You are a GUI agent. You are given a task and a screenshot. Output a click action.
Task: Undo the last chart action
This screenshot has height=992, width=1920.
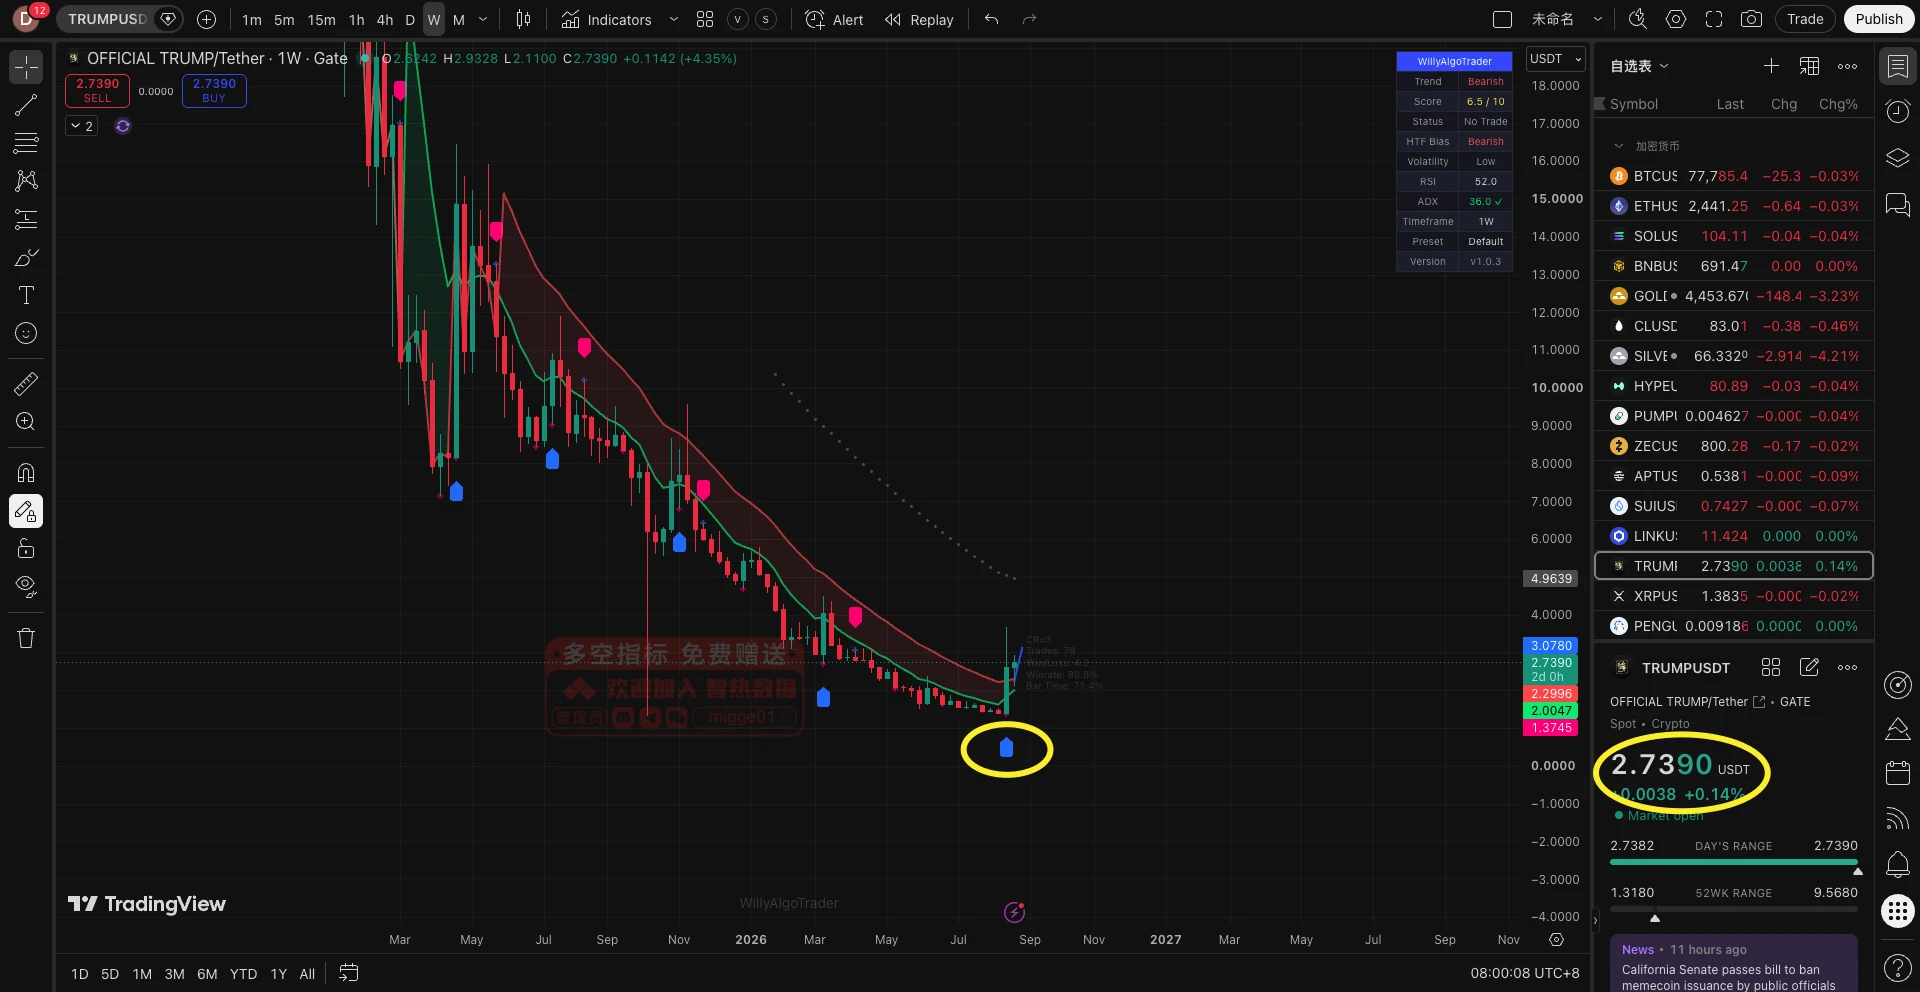991,19
